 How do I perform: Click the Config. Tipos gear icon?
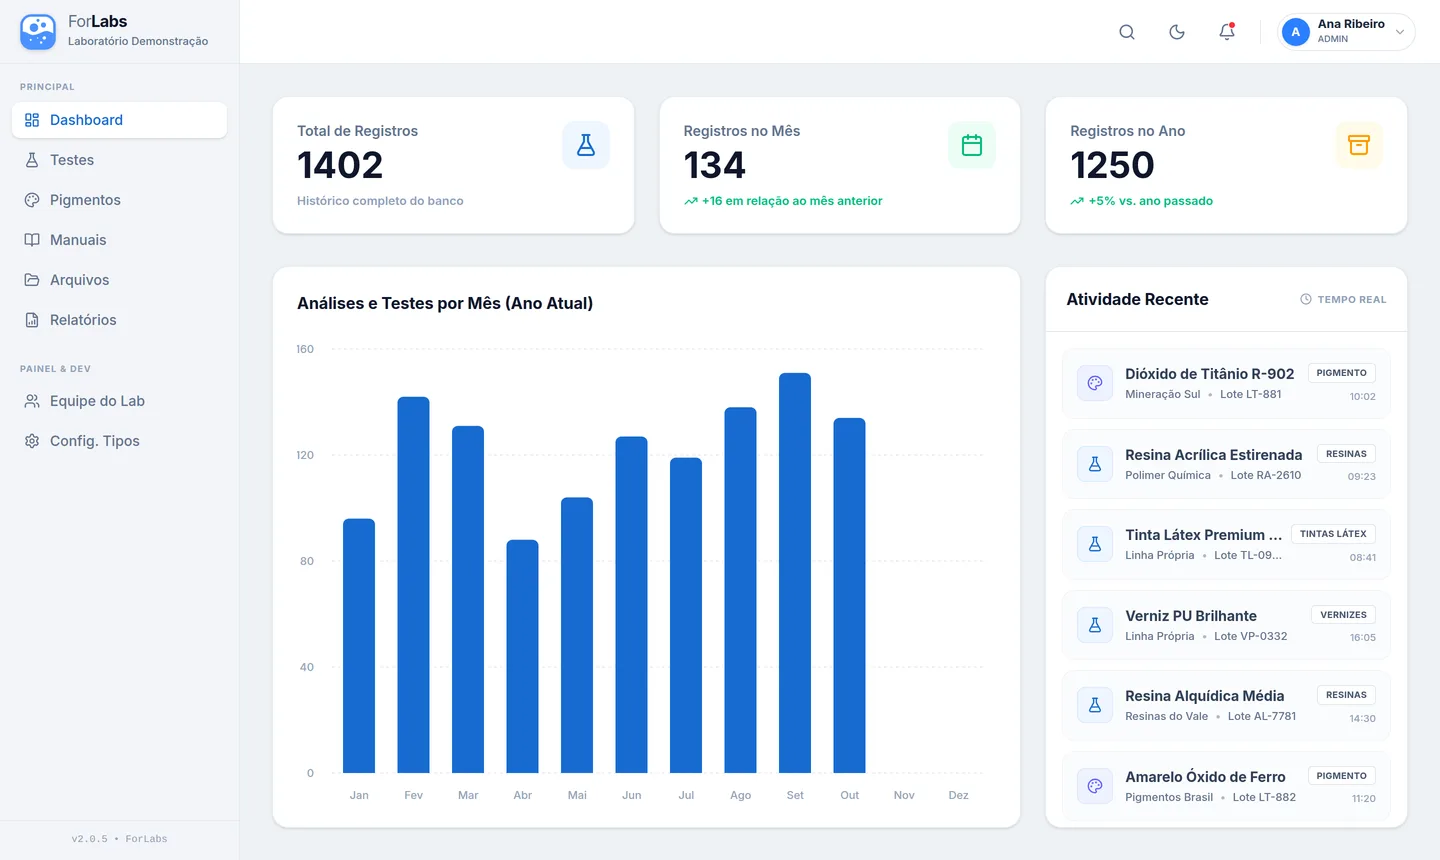click(32, 441)
